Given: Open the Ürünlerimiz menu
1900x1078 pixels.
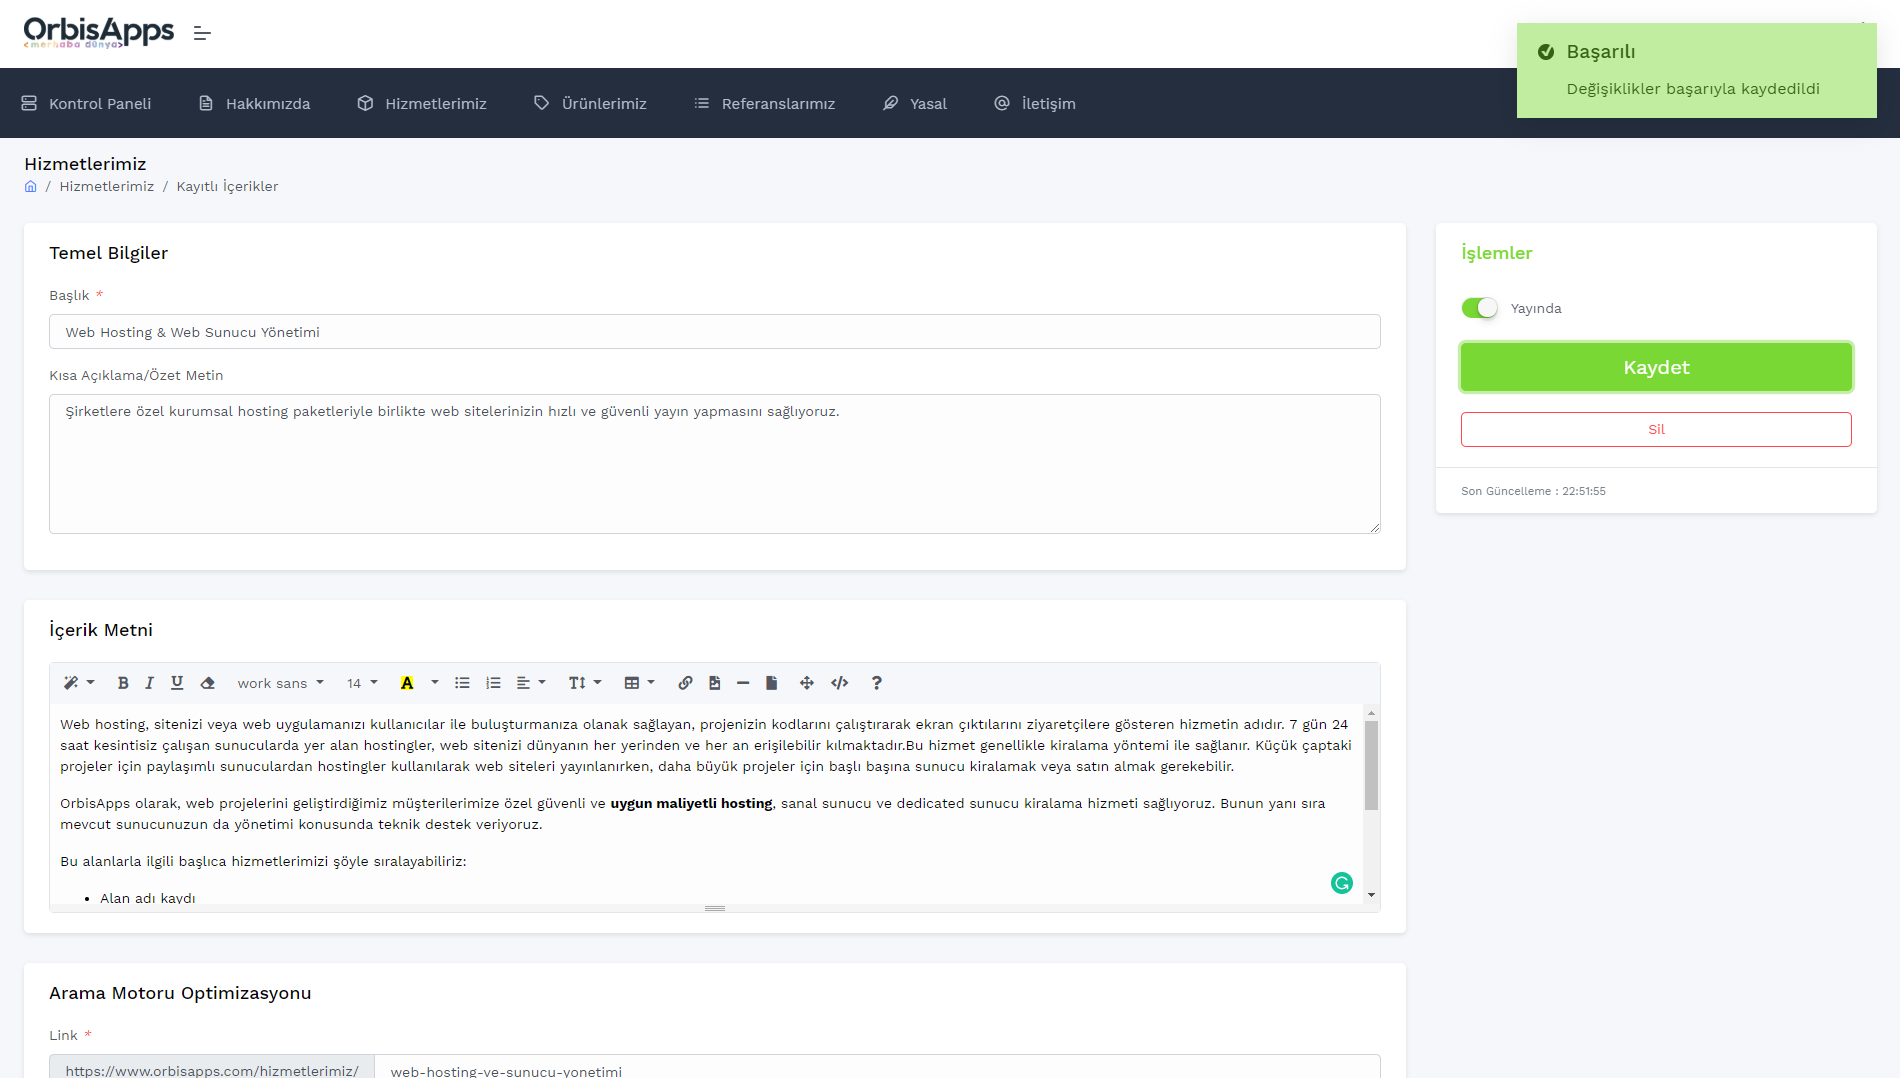Looking at the screenshot, I should (590, 103).
